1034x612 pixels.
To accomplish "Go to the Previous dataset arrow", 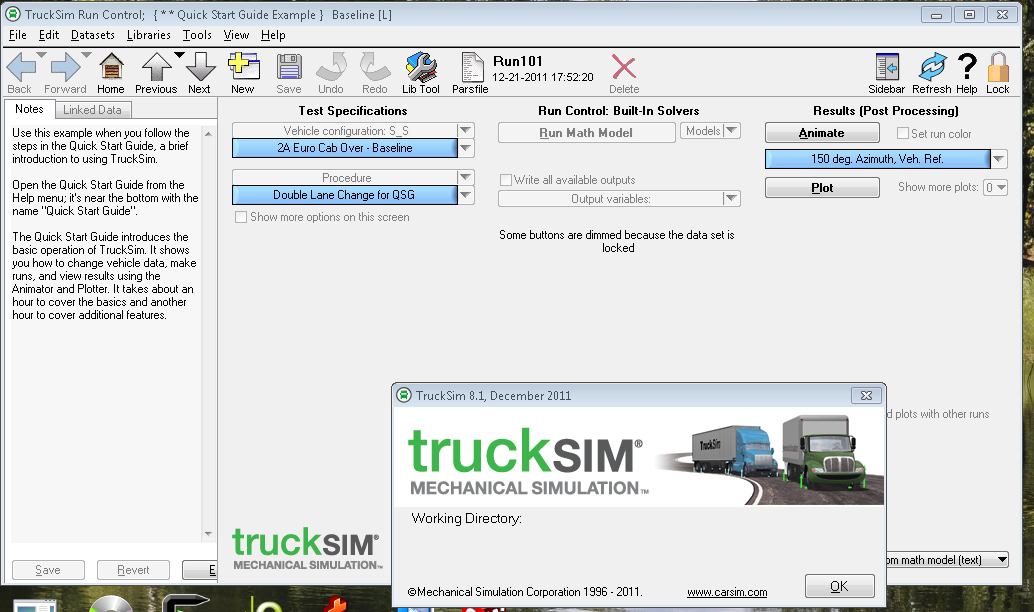I will [x=156, y=67].
